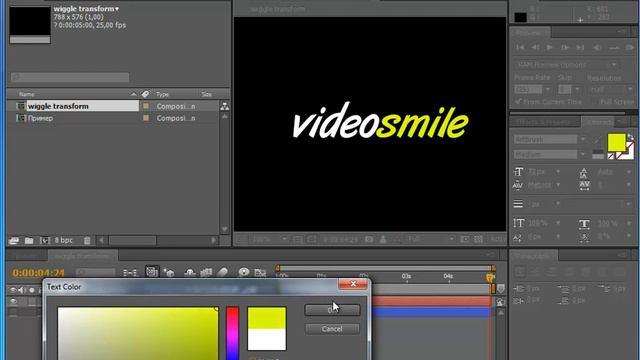Toggle preview audio mute icon
This screenshot has height=360, width=640.
[x=597, y=48]
